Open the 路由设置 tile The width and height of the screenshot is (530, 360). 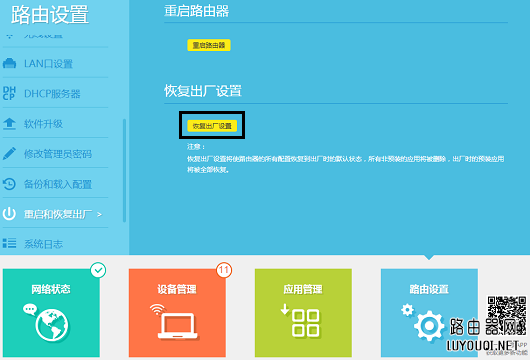429,313
